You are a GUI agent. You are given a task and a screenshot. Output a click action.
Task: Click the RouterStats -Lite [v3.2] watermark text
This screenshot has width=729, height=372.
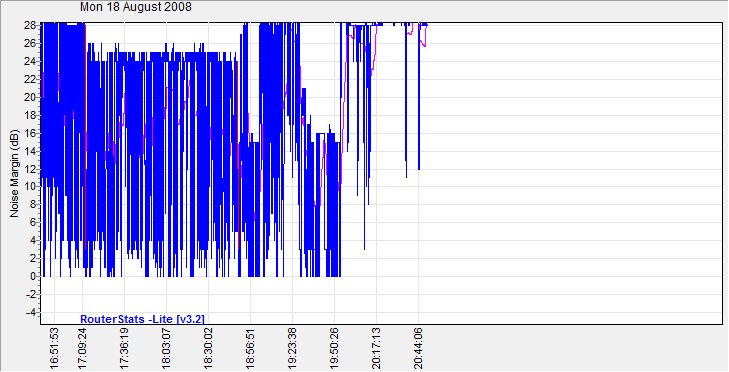142,319
